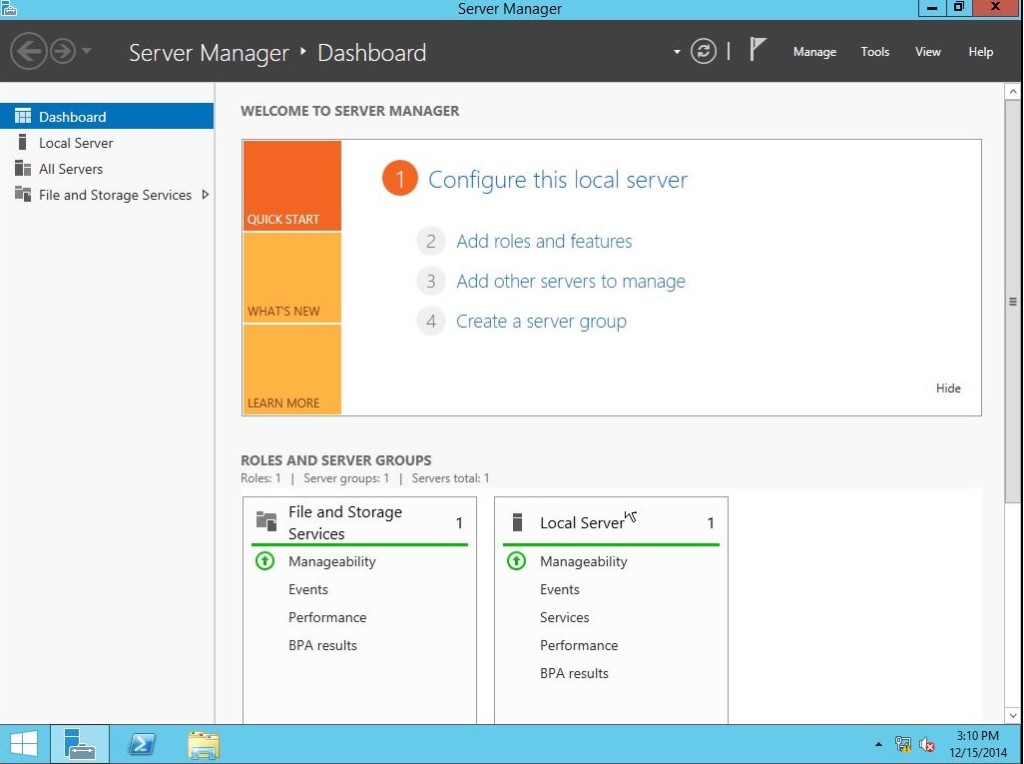The width and height of the screenshot is (1024, 764).
Task: Hide the Welcome to Server Manager panel
Action: point(947,388)
